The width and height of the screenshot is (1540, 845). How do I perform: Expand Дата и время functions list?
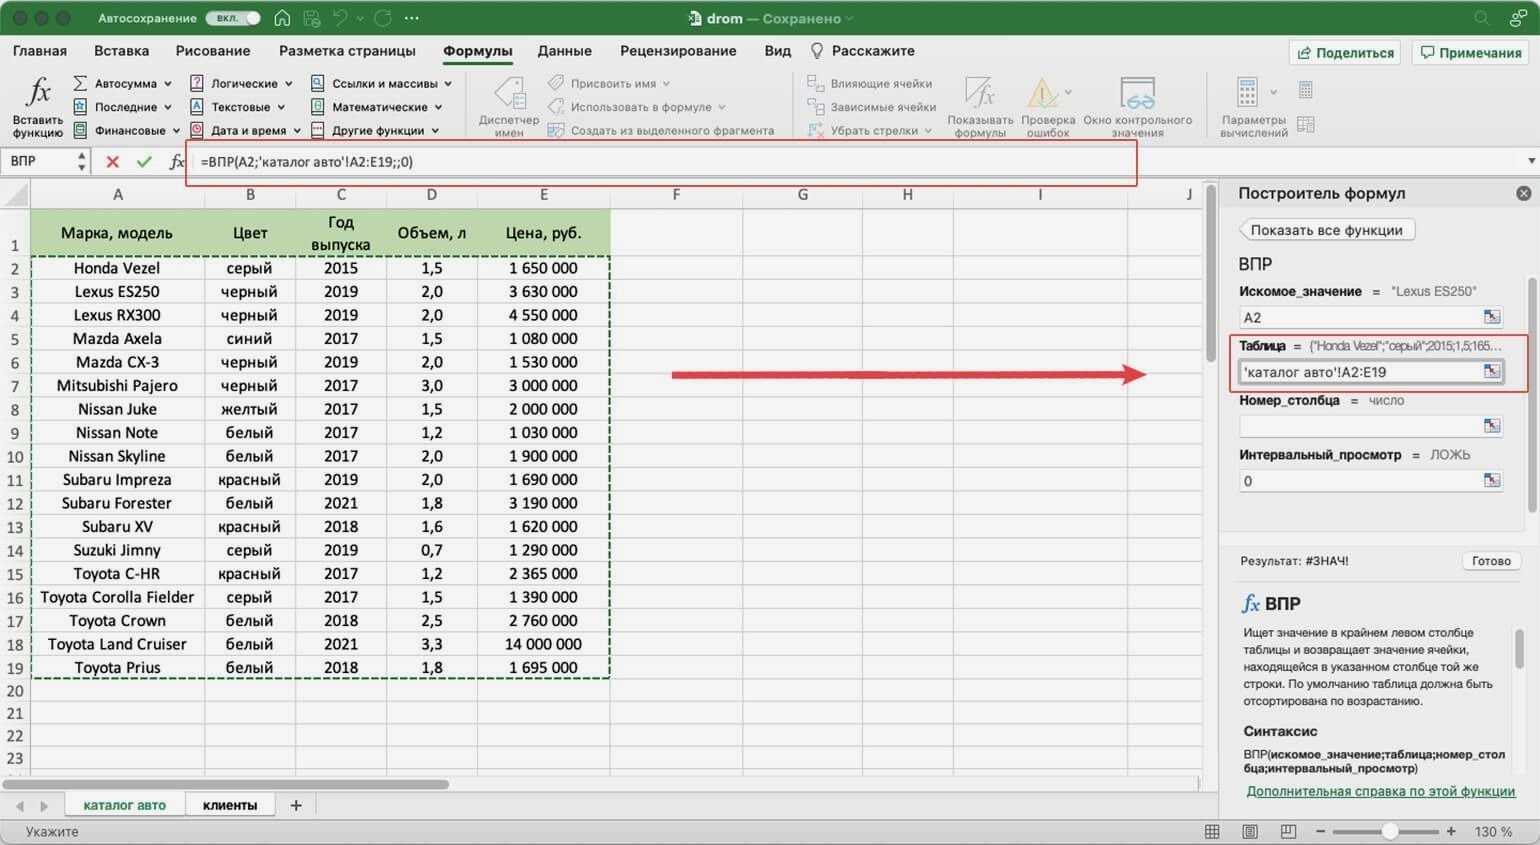[297, 131]
